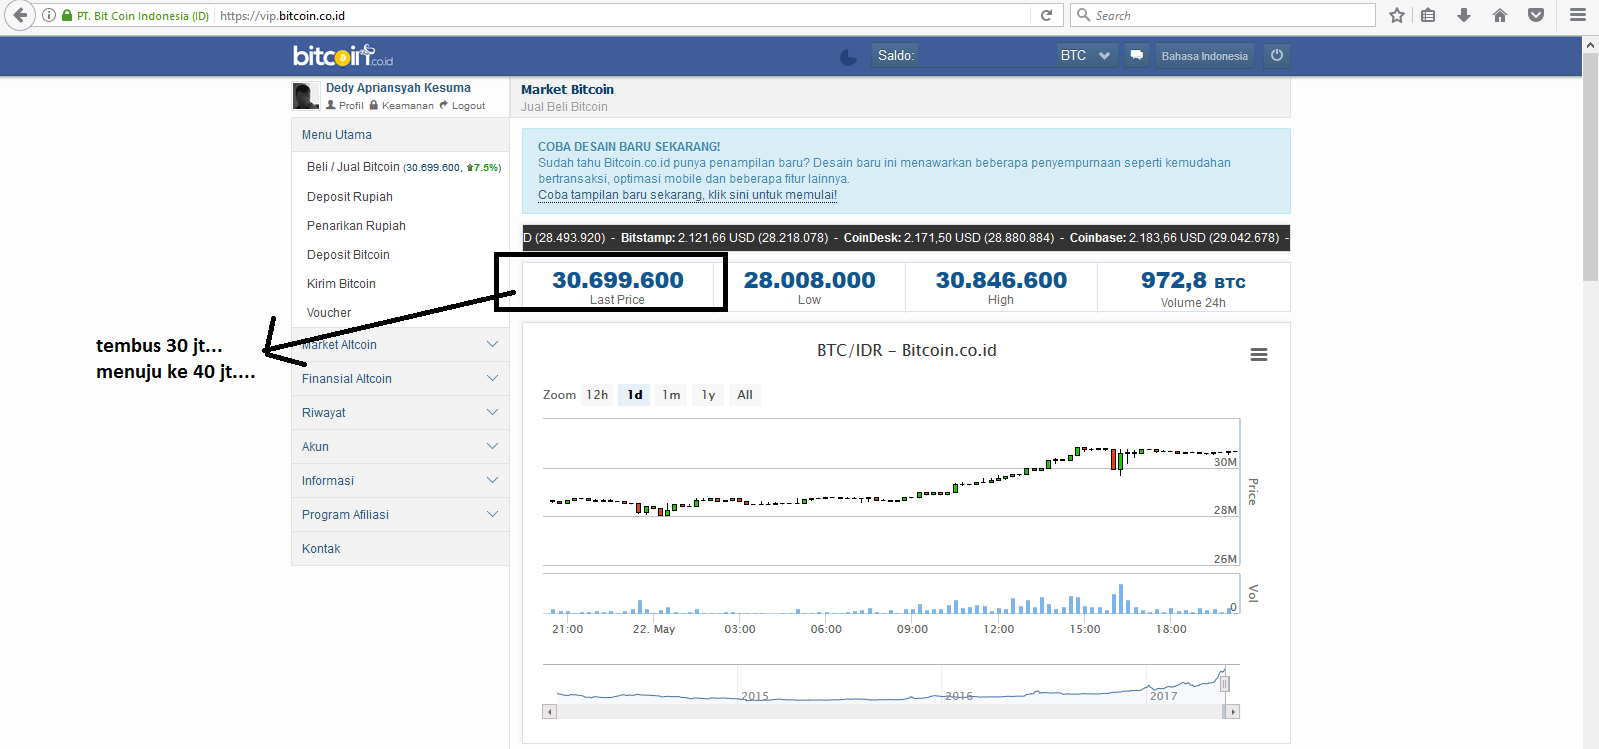
Task: Click chart navigator scrollbar left arrow
Action: tap(549, 712)
